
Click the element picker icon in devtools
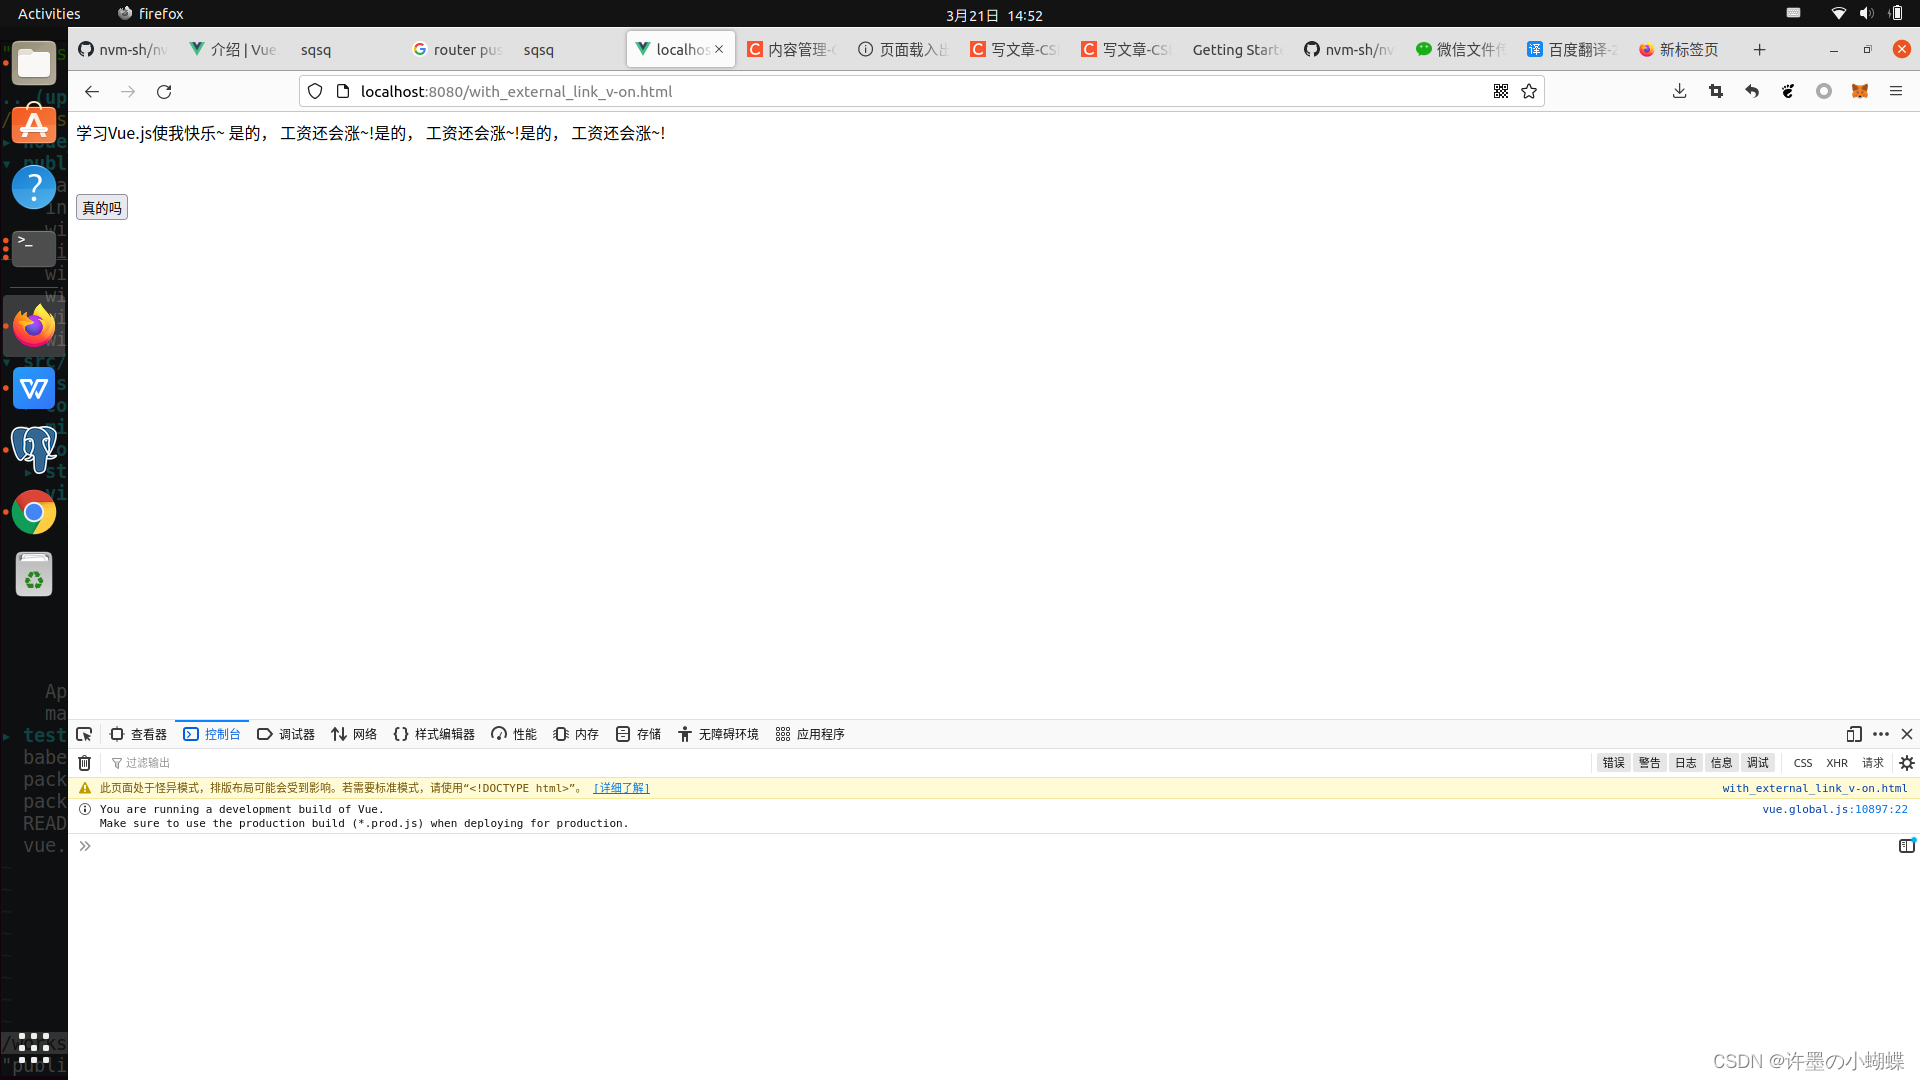(x=84, y=734)
